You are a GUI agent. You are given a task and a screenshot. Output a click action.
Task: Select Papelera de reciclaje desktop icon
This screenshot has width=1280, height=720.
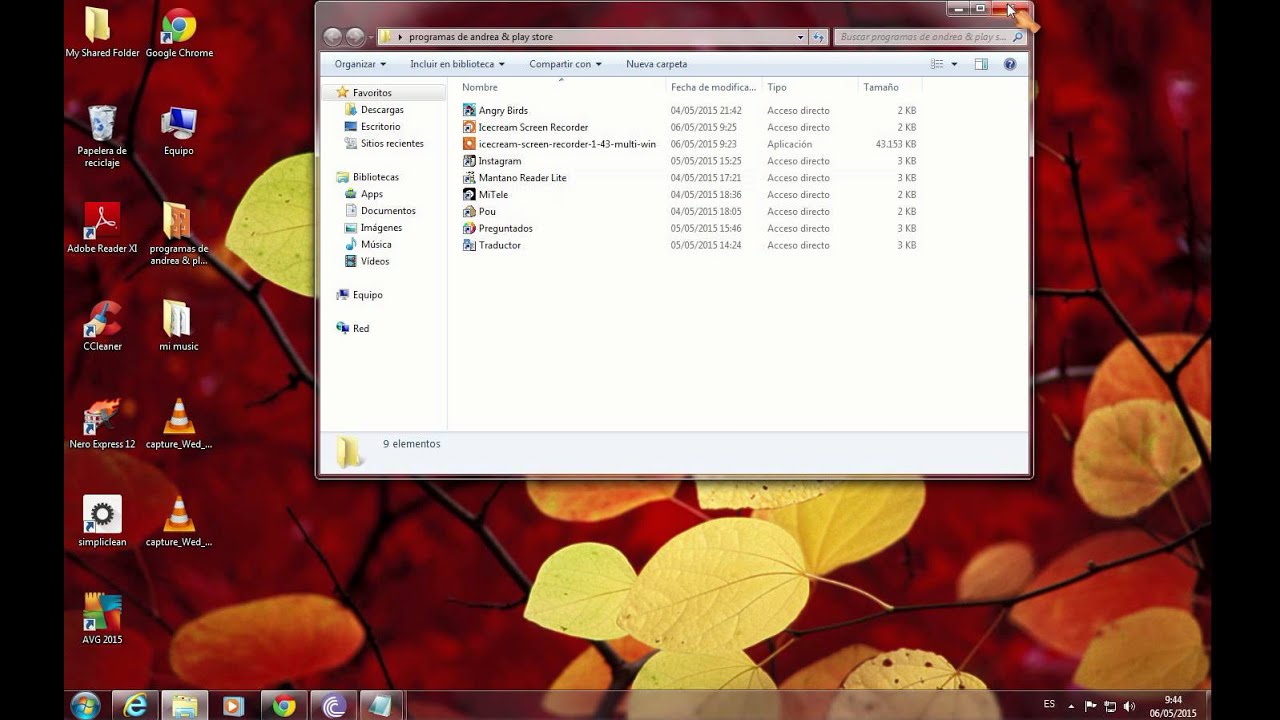102,137
